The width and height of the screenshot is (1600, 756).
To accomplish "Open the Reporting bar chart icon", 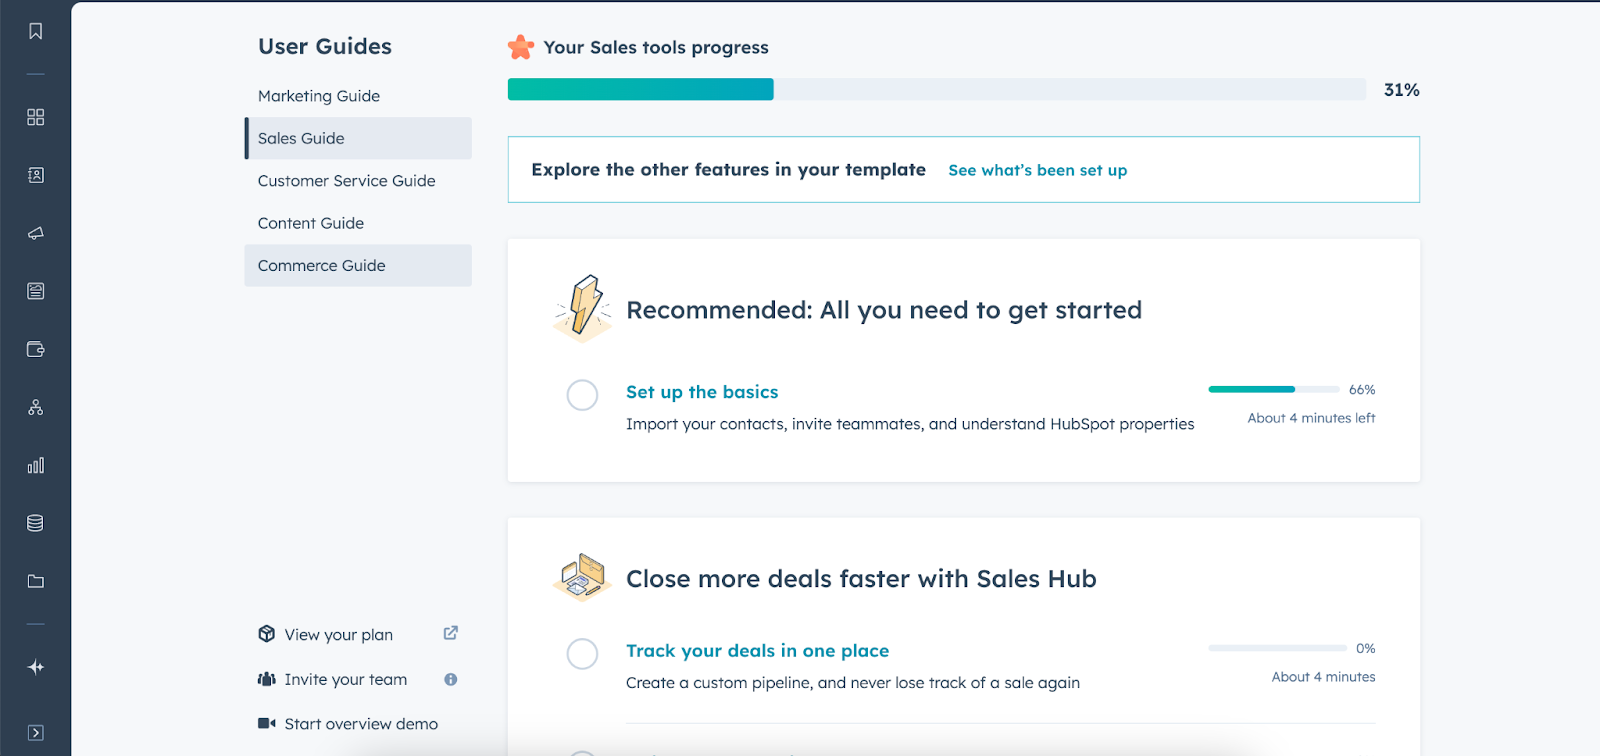I will (x=36, y=465).
